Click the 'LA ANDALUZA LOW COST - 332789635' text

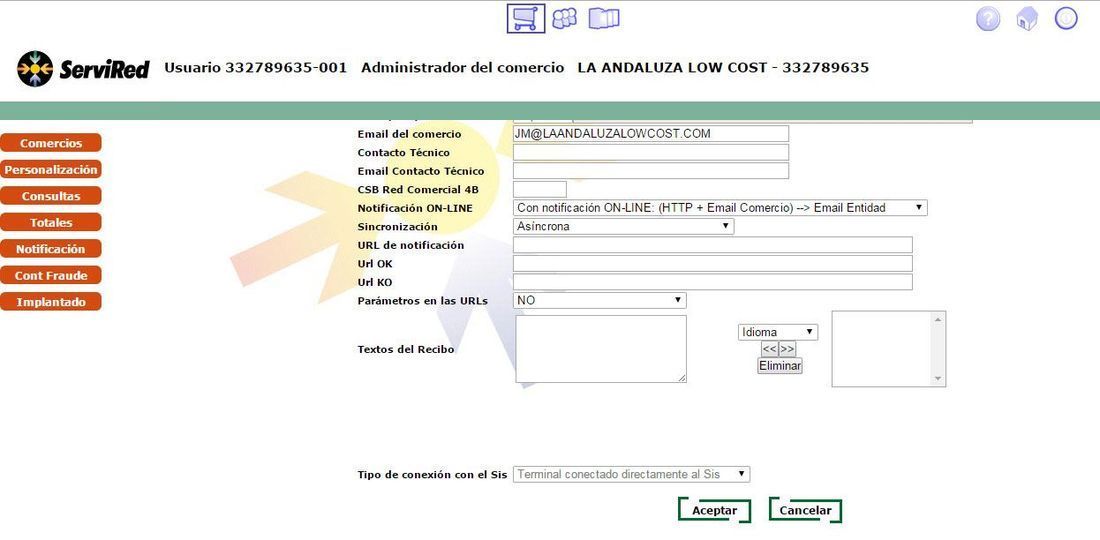tap(723, 68)
